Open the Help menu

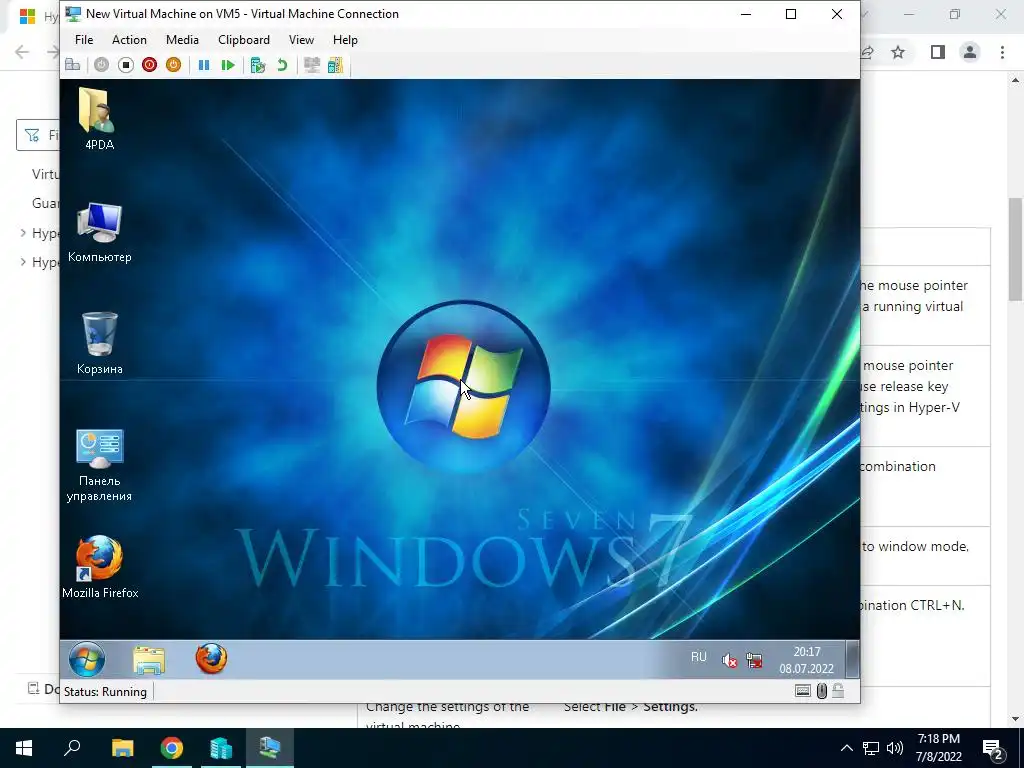(345, 40)
